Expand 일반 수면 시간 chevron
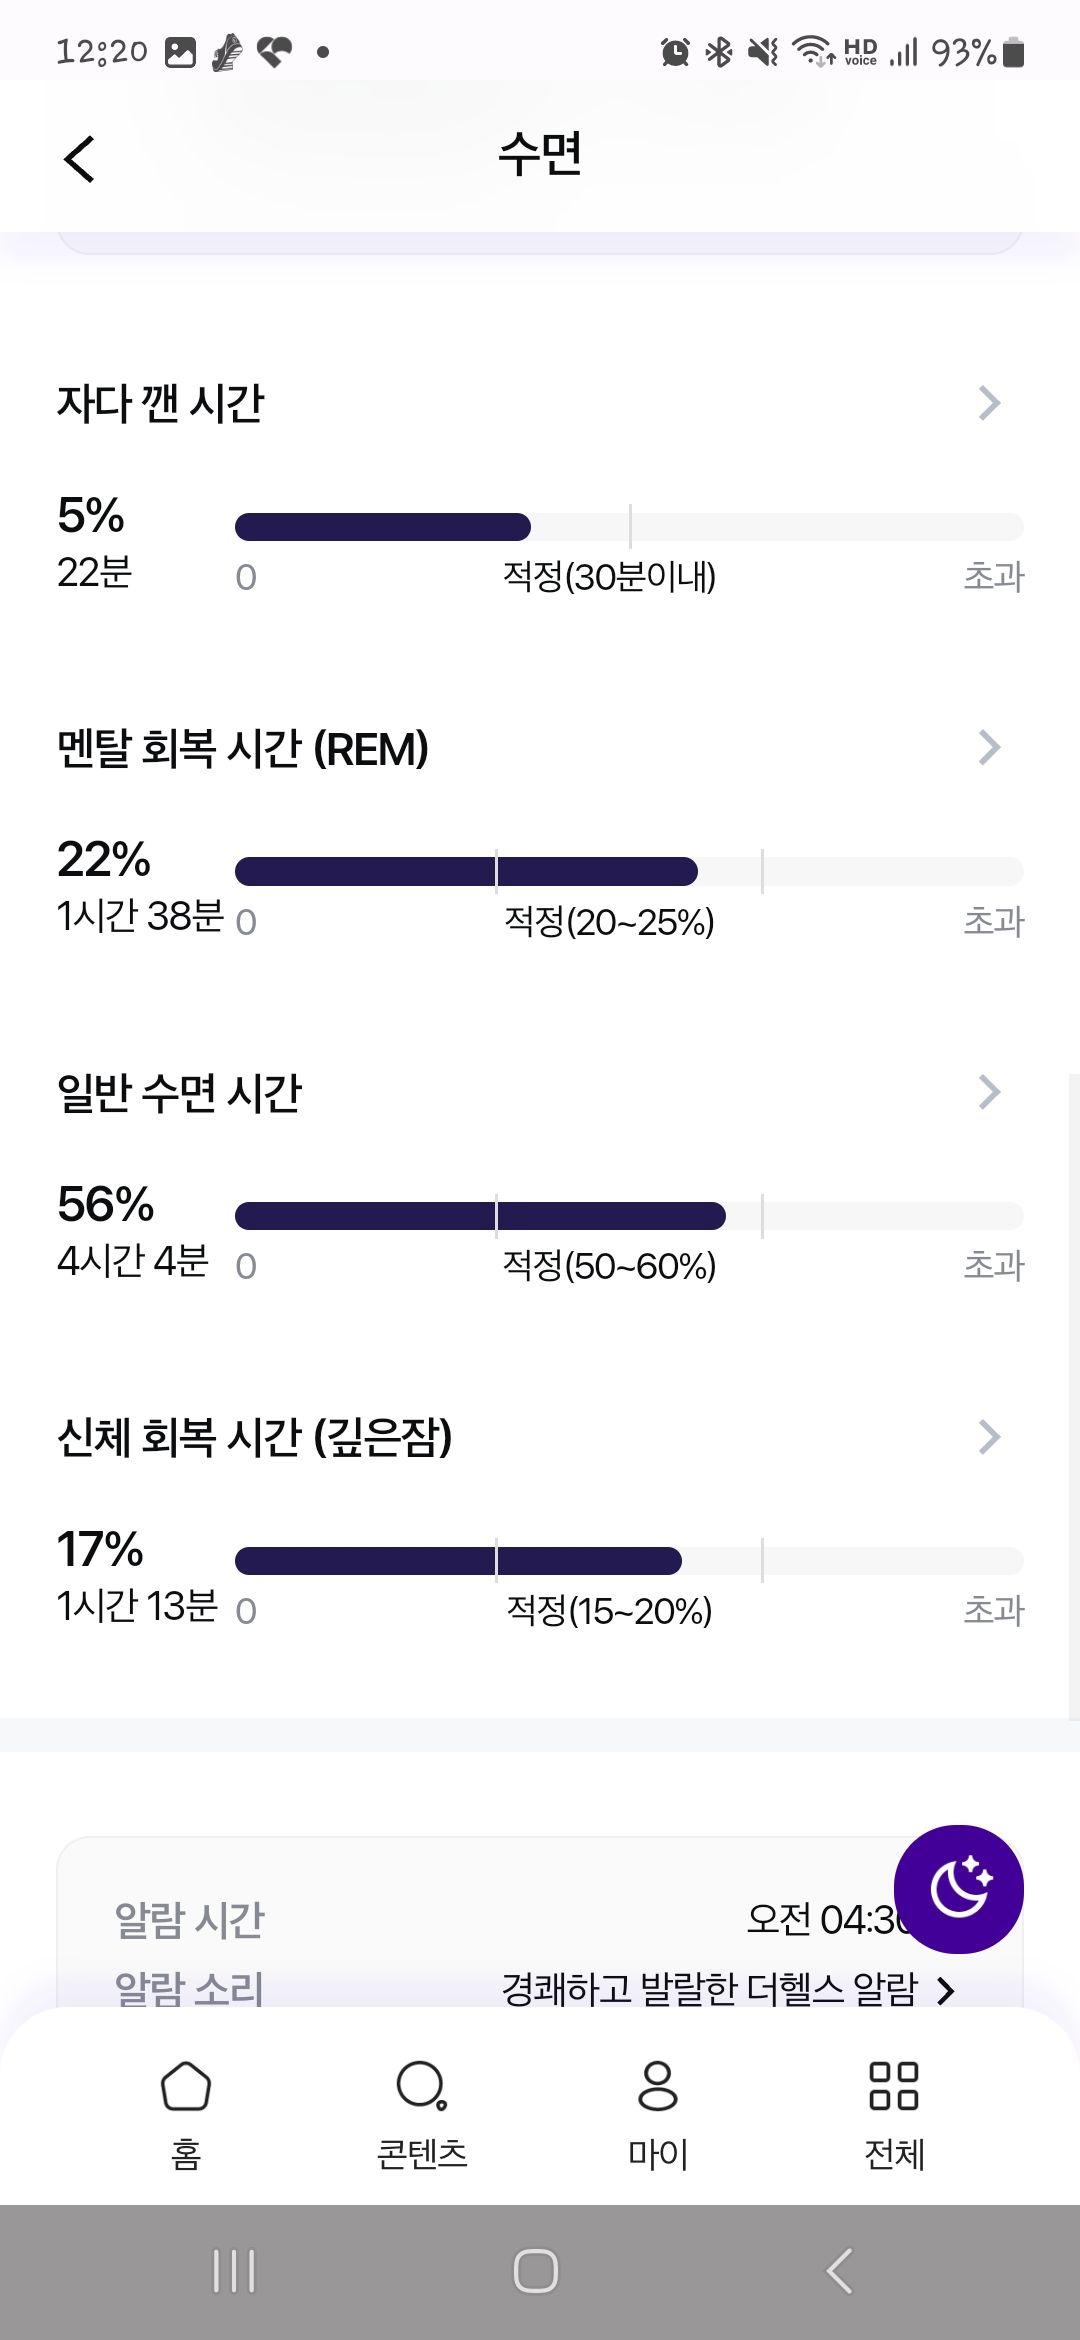Viewport: 1080px width, 2340px height. (x=989, y=1092)
